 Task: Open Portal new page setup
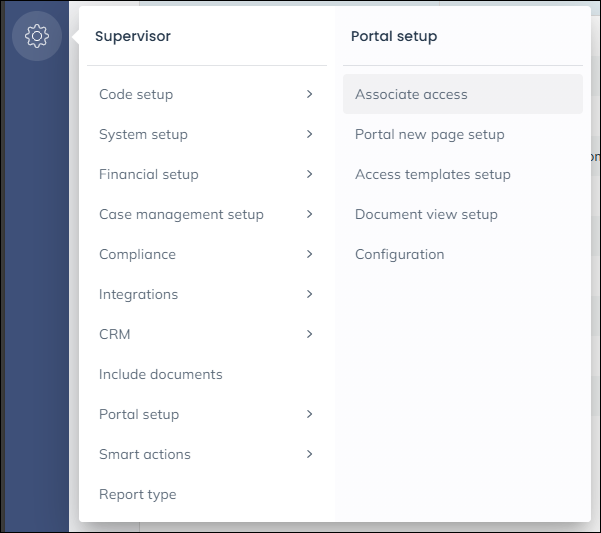(x=429, y=134)
